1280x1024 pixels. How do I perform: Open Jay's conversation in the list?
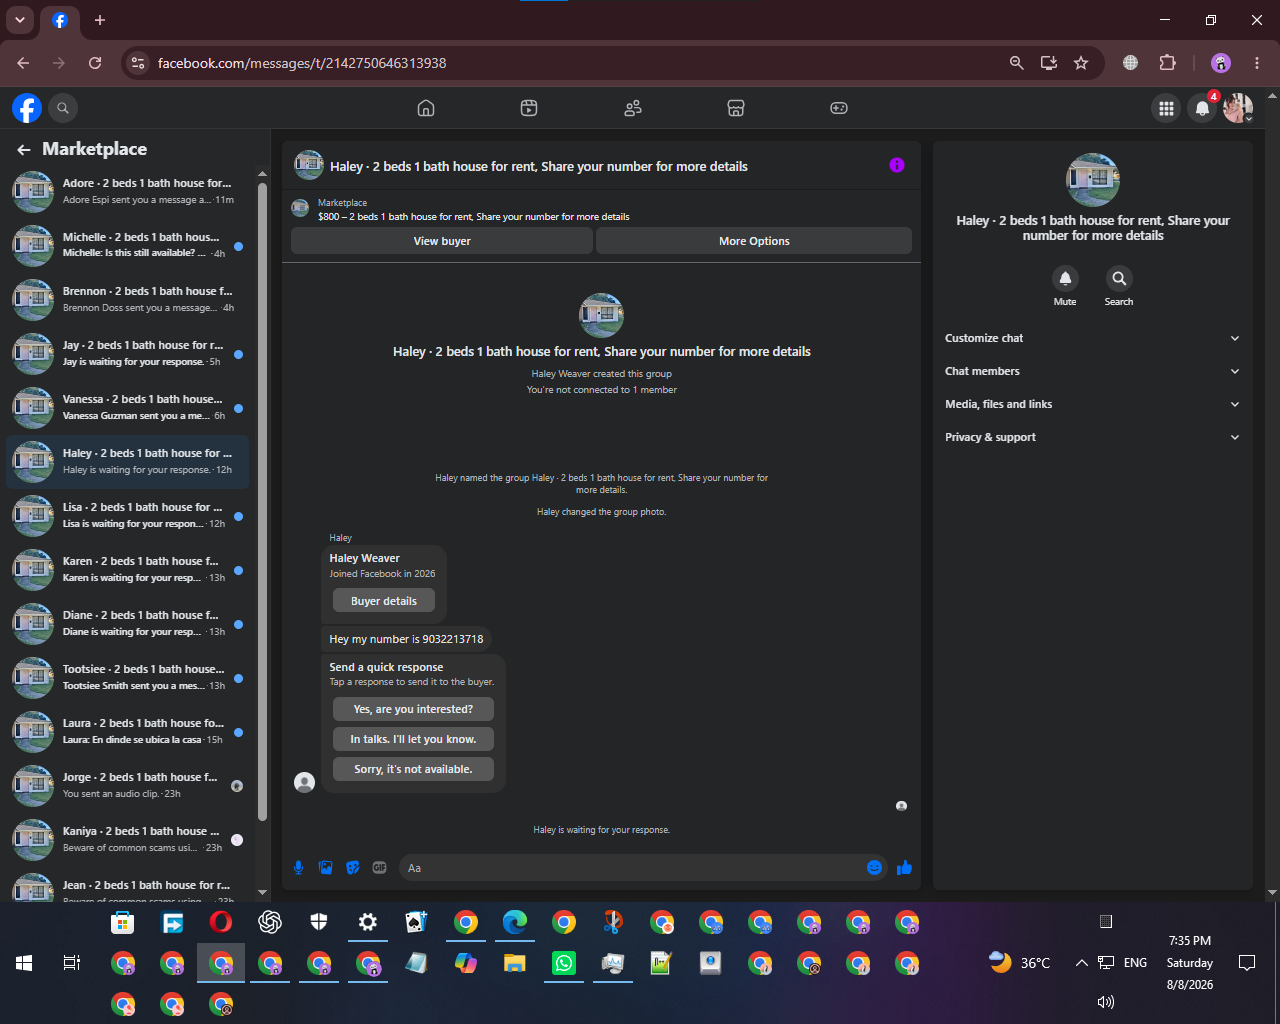tap(128, 353)
